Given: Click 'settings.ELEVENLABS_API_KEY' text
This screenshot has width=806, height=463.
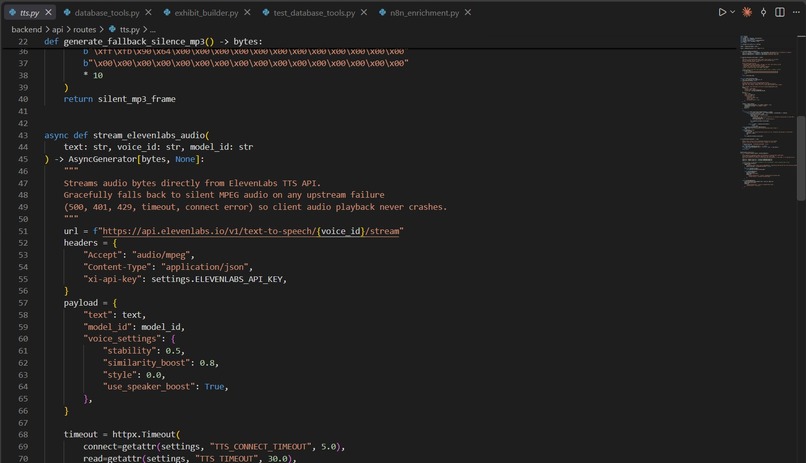Looking at the screenshot, I should [x=217, y=279].
